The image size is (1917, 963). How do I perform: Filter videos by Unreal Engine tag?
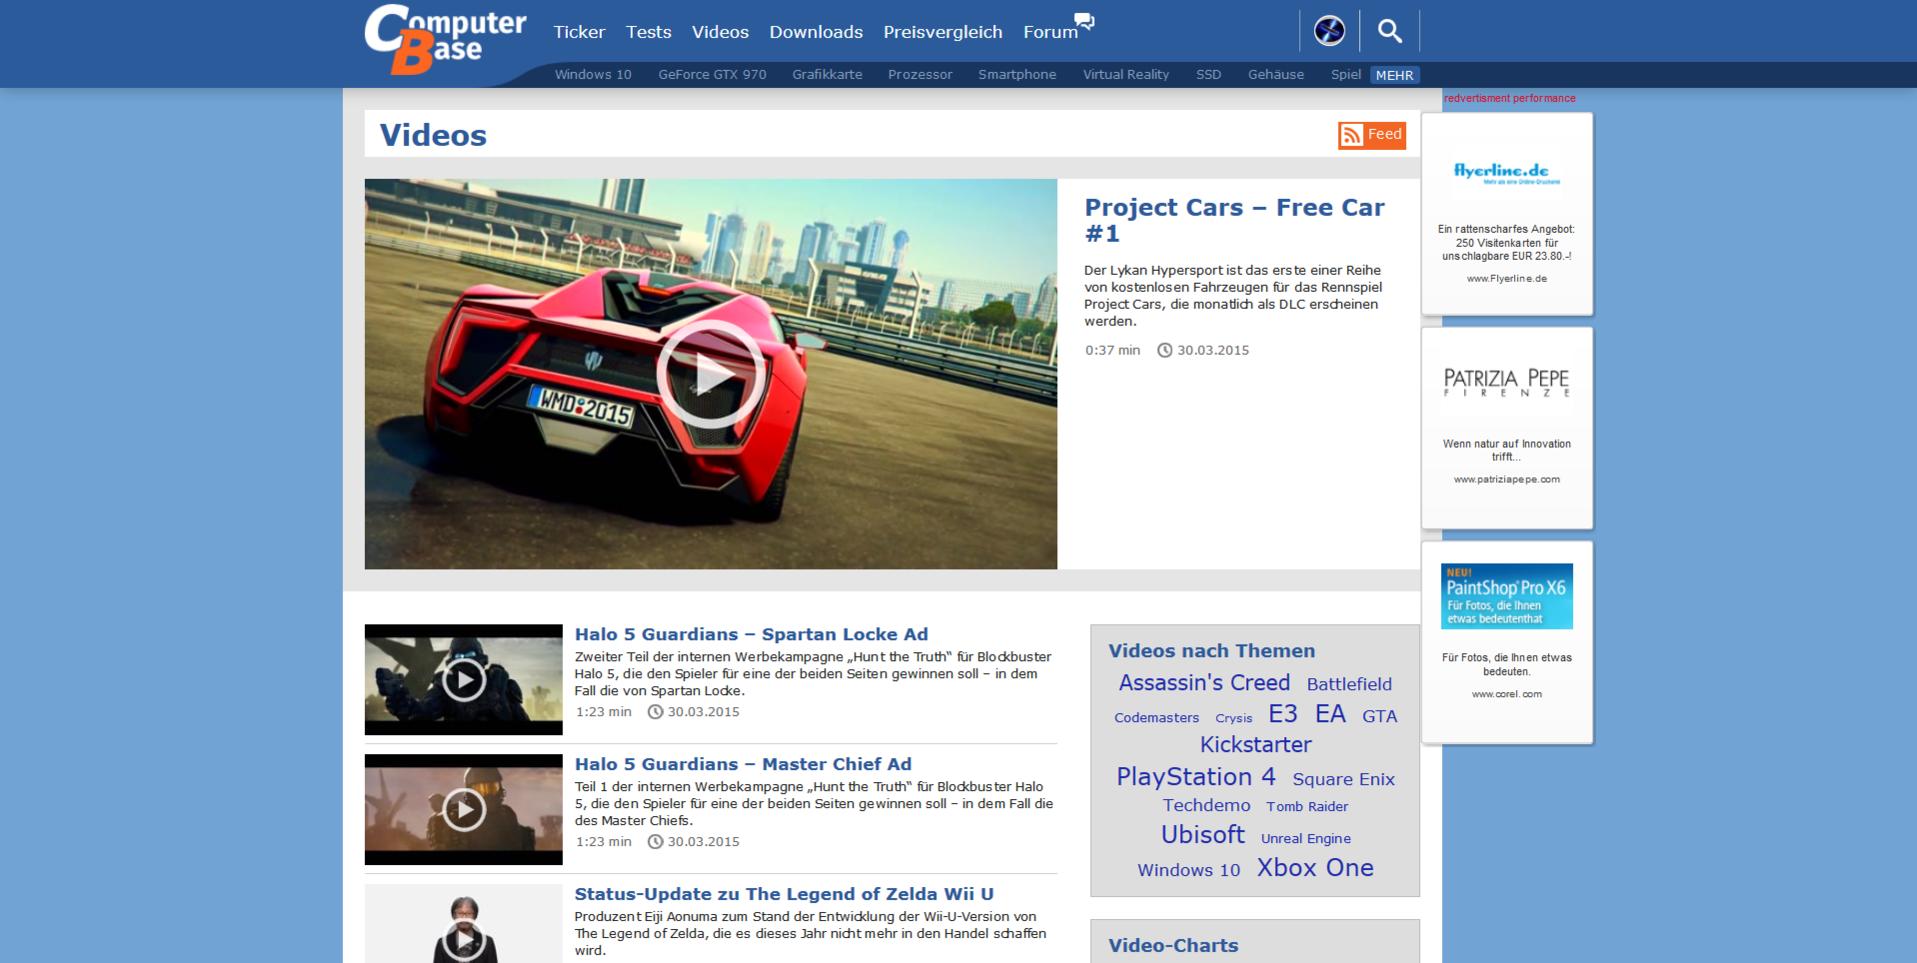tap(1305, 838)
